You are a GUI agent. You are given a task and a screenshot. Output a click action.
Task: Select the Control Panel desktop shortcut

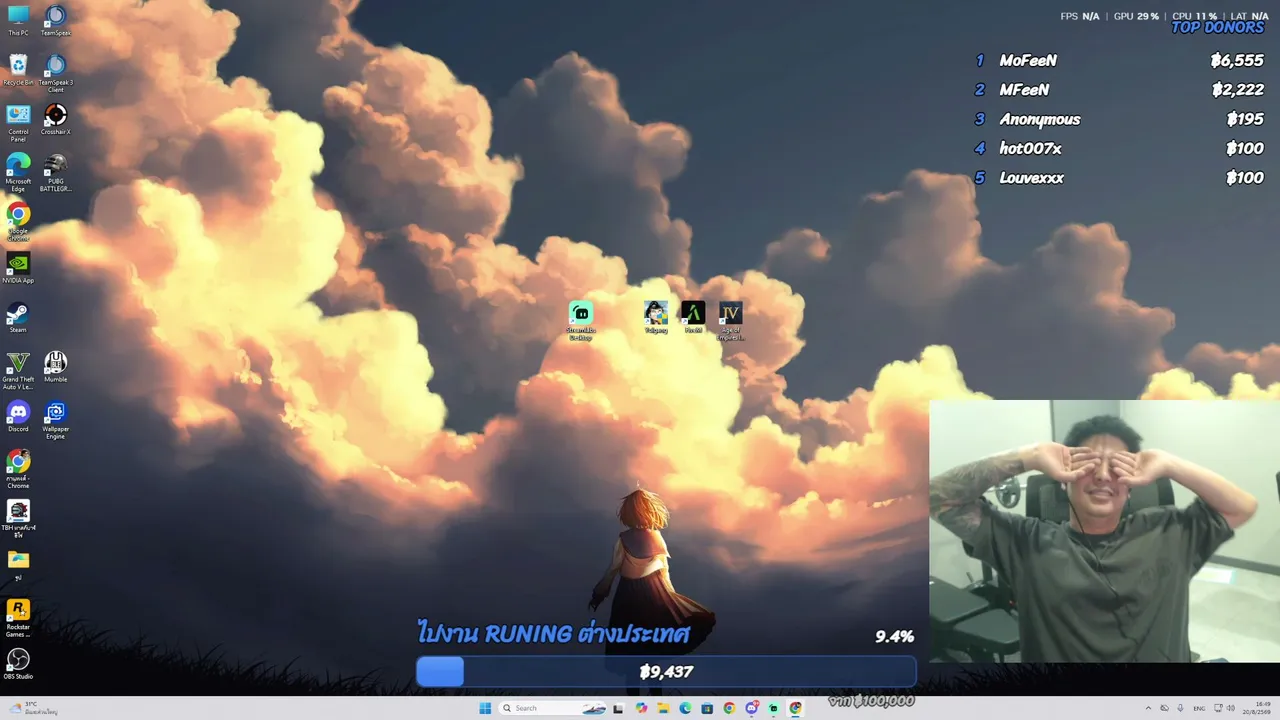18,122
